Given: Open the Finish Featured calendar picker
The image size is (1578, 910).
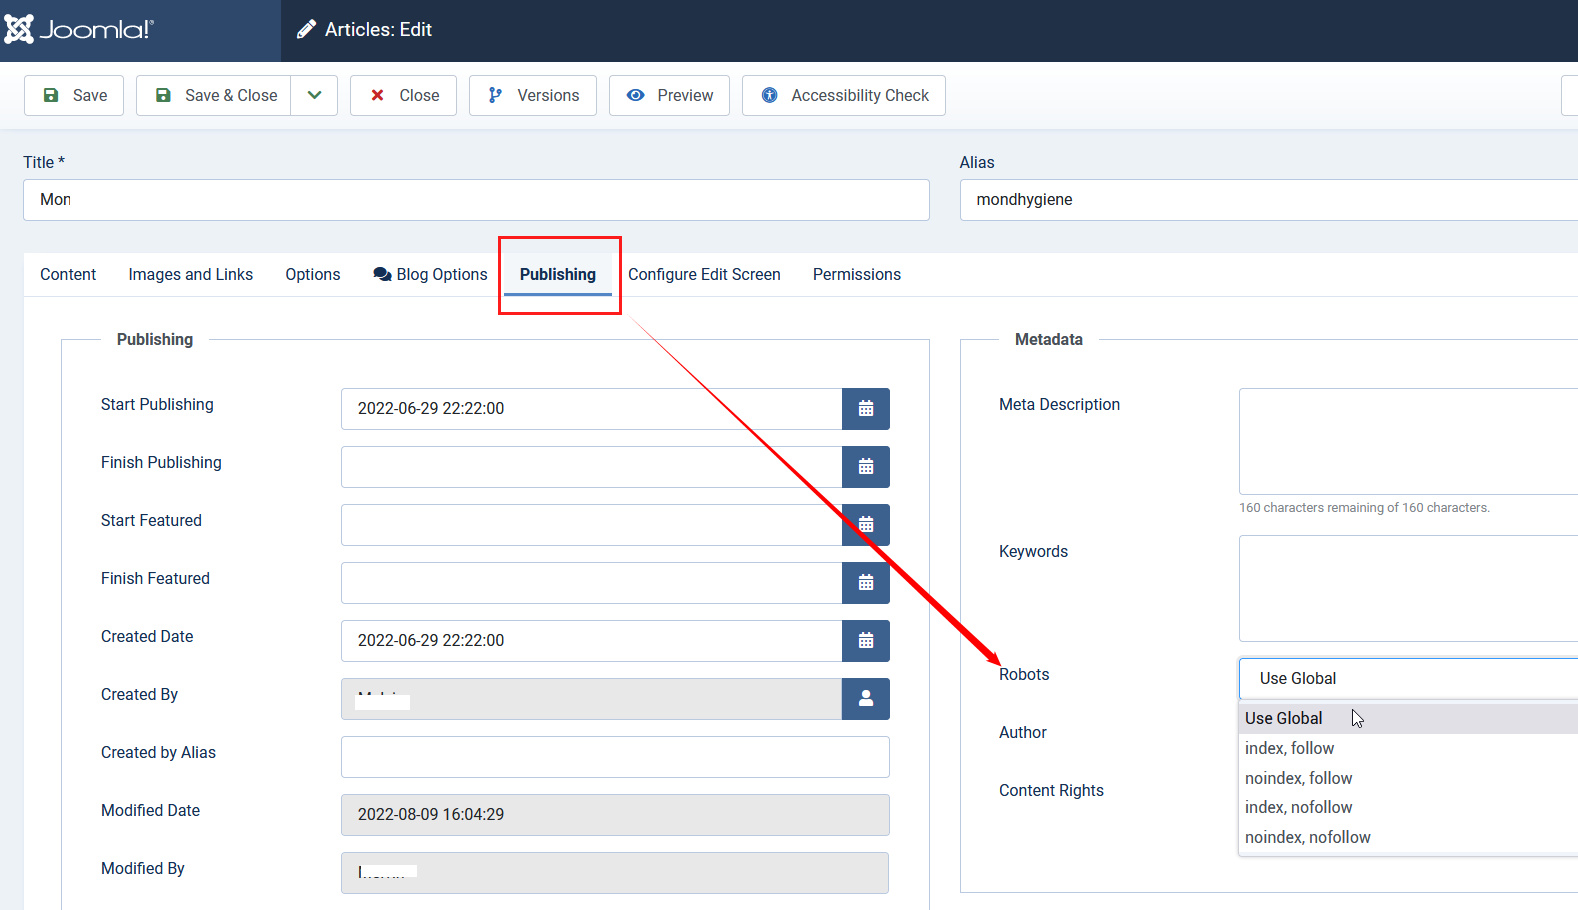Looking at the screenshot, I should (x=865, y=583).
